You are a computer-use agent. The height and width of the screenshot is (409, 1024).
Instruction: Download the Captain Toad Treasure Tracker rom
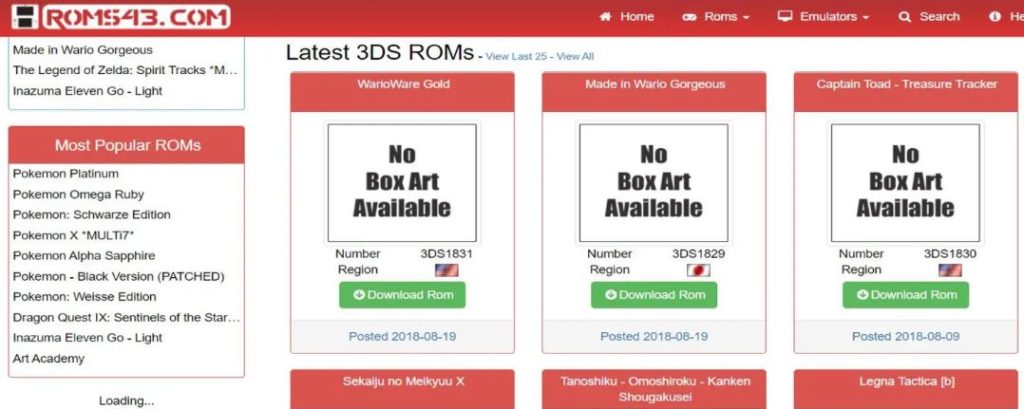point(906,295)
